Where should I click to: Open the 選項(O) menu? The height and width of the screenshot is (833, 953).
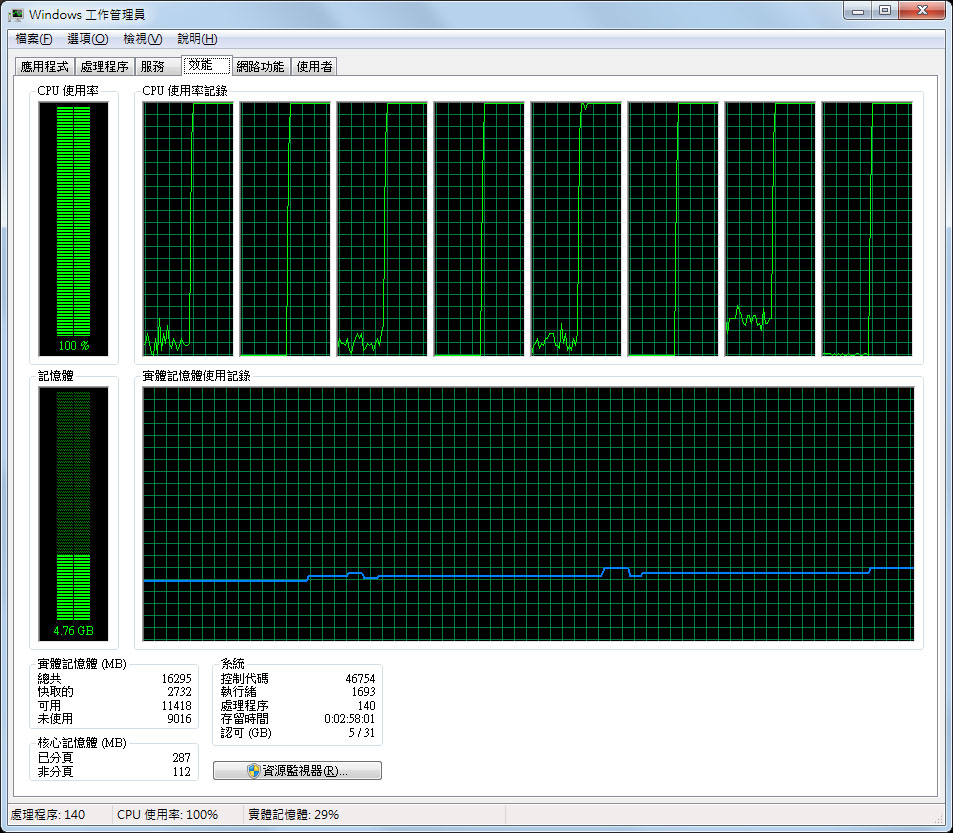(x=88, y=39)
